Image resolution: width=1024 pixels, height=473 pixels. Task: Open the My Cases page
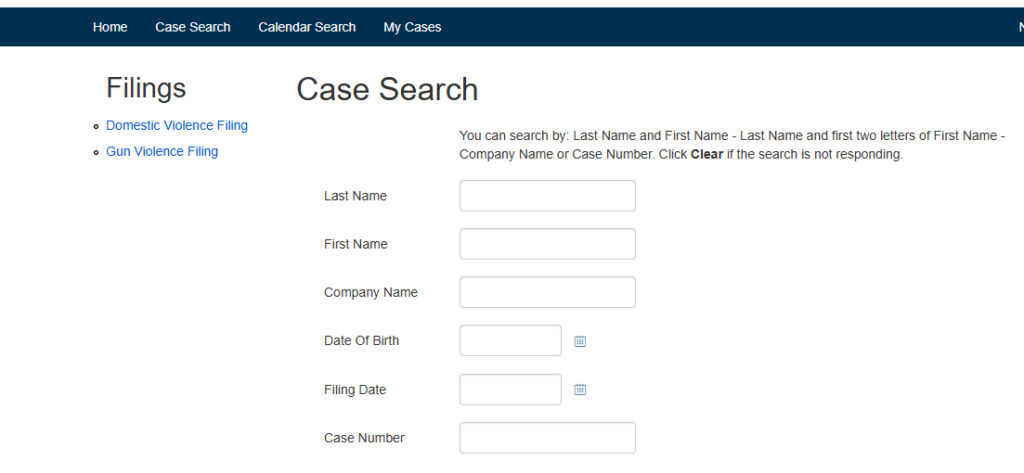(412, 27)
